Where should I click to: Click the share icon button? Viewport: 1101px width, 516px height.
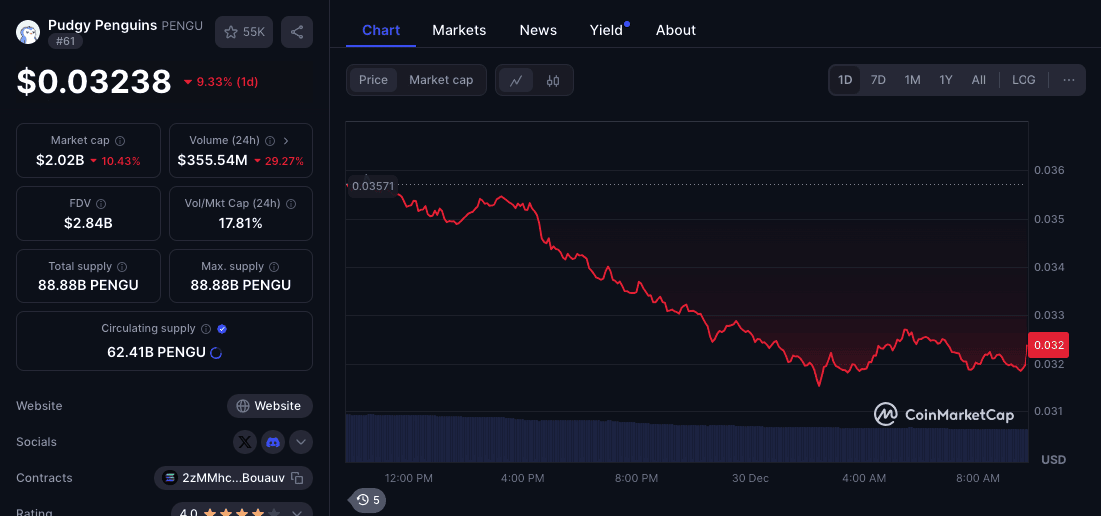pyautogui.click(x=297, y=32)
